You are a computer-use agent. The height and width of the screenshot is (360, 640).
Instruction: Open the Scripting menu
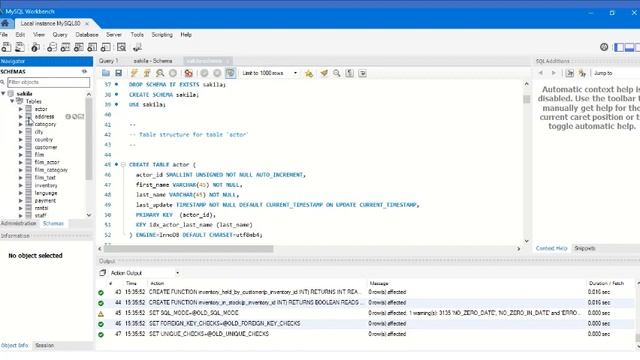tap(162, 35)
